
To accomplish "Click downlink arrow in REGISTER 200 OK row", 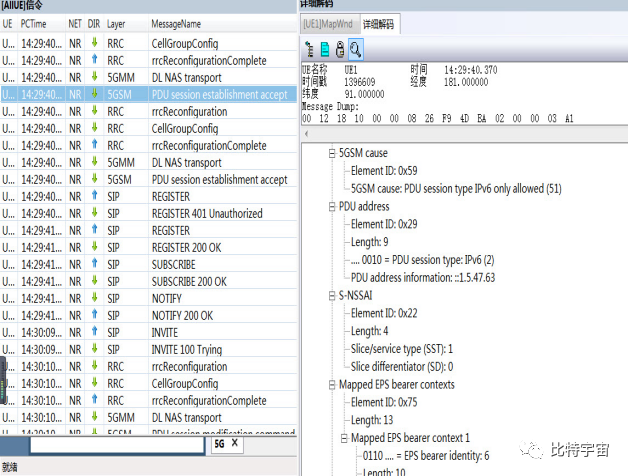I will pos(95,247).
